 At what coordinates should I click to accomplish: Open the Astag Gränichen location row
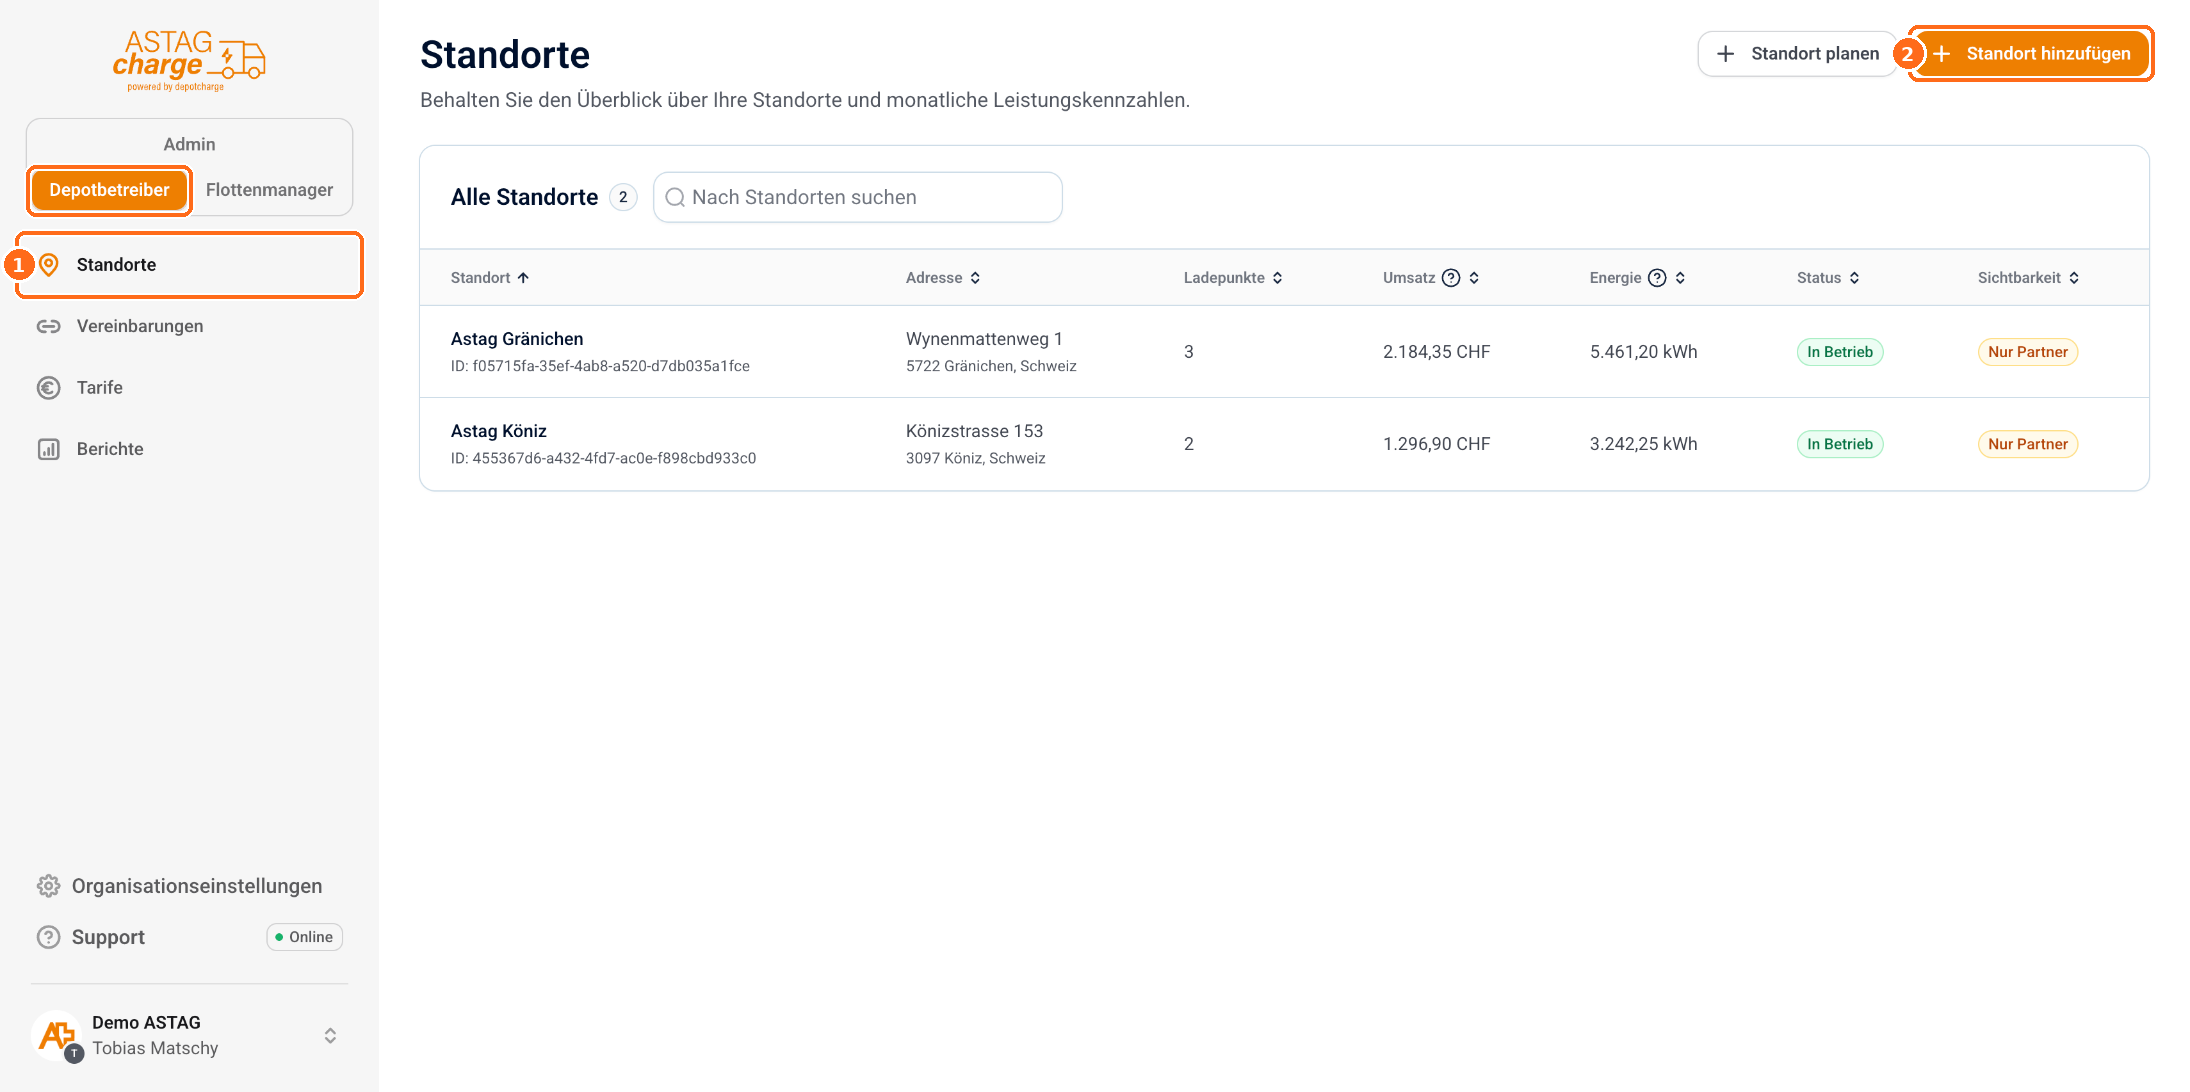(x=1284, y=352)
